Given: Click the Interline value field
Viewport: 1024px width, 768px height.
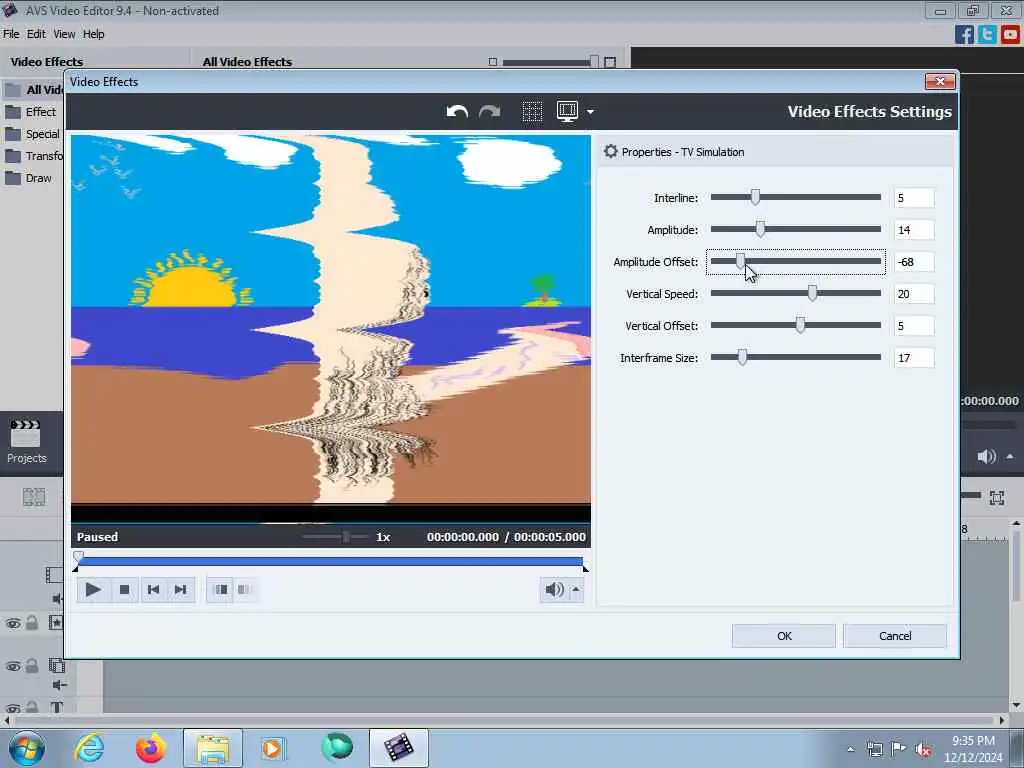Looking at the screenshot, I should pyautogui.click(x=914, y=198).
